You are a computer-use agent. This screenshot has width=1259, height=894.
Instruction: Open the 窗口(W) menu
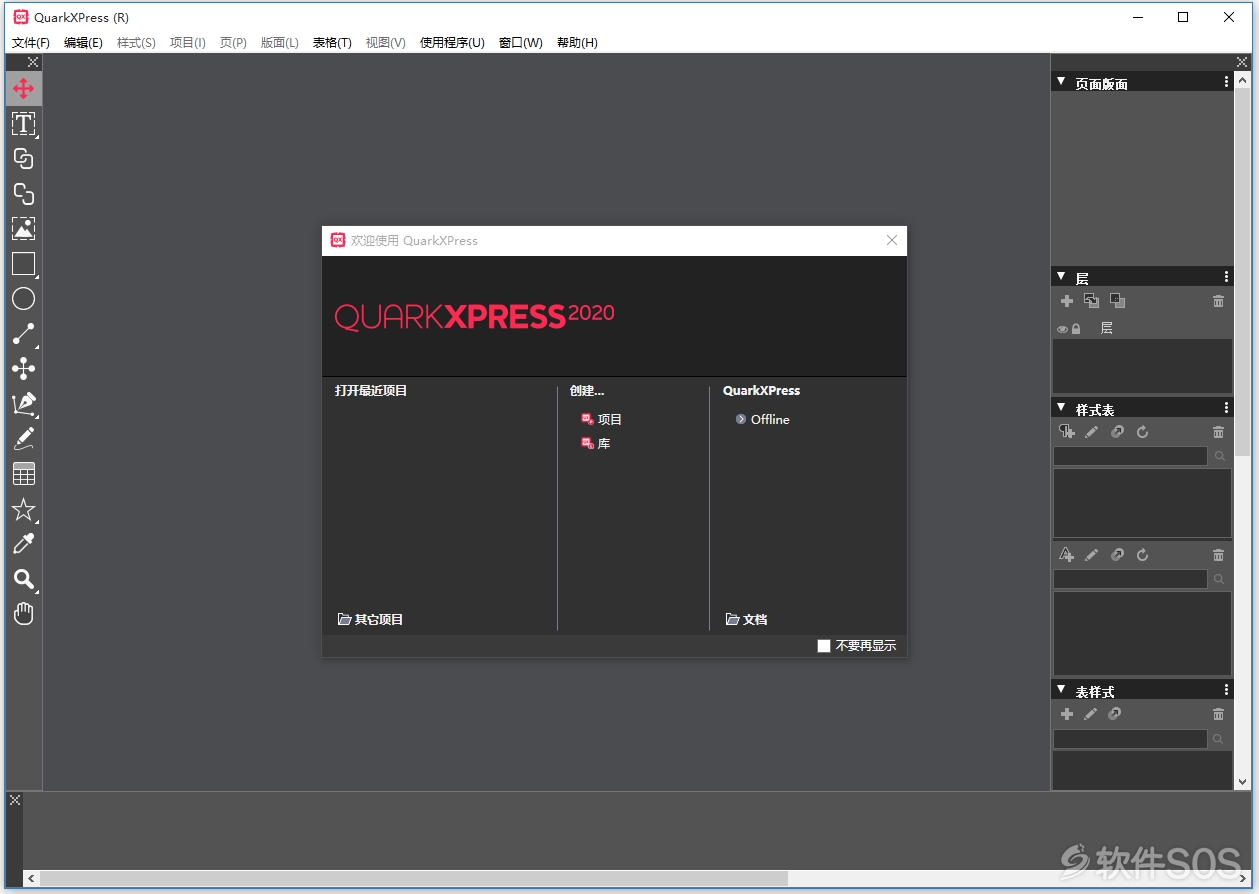(520, 43)
